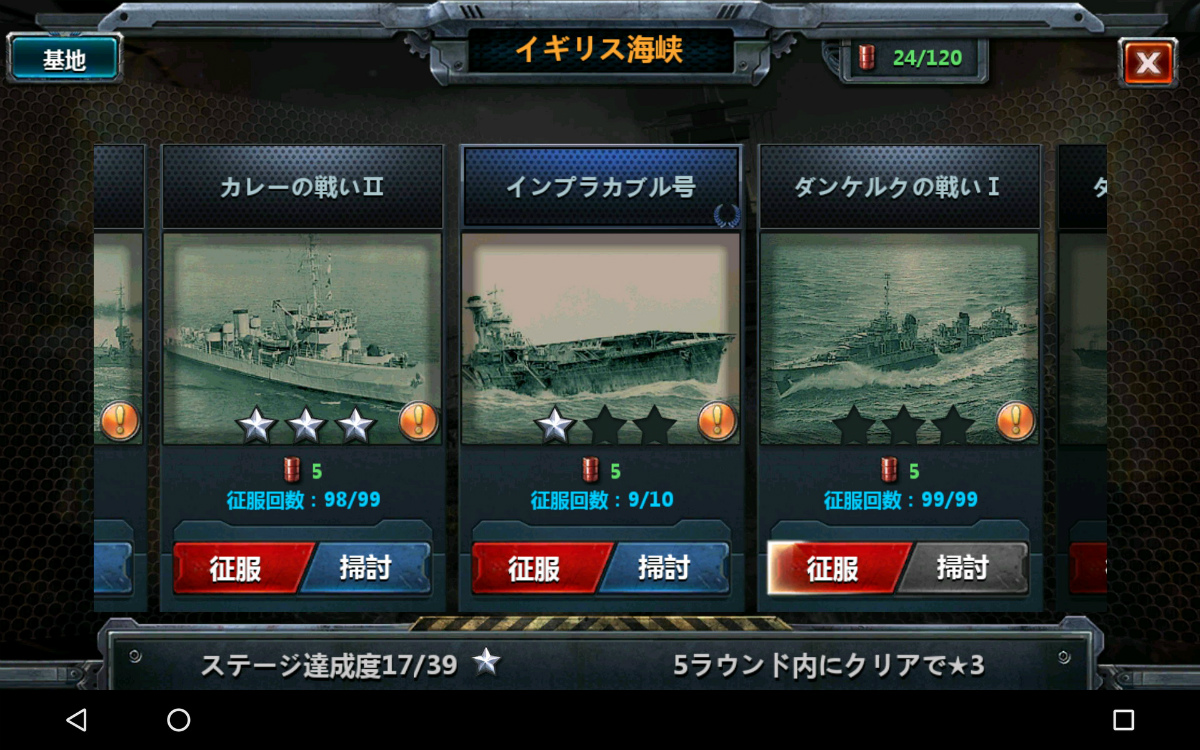Tap the star icon next to ステージ達成度17/39
1200x750 pixels.
click(486, 662)
